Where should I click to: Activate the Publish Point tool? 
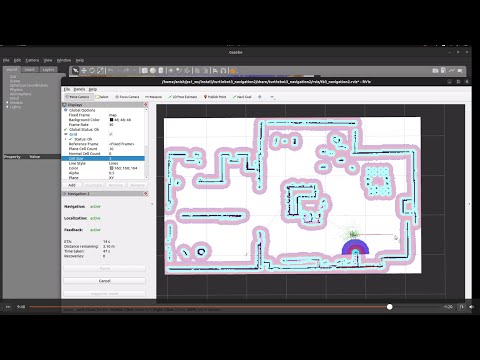[x=215, y=97]
